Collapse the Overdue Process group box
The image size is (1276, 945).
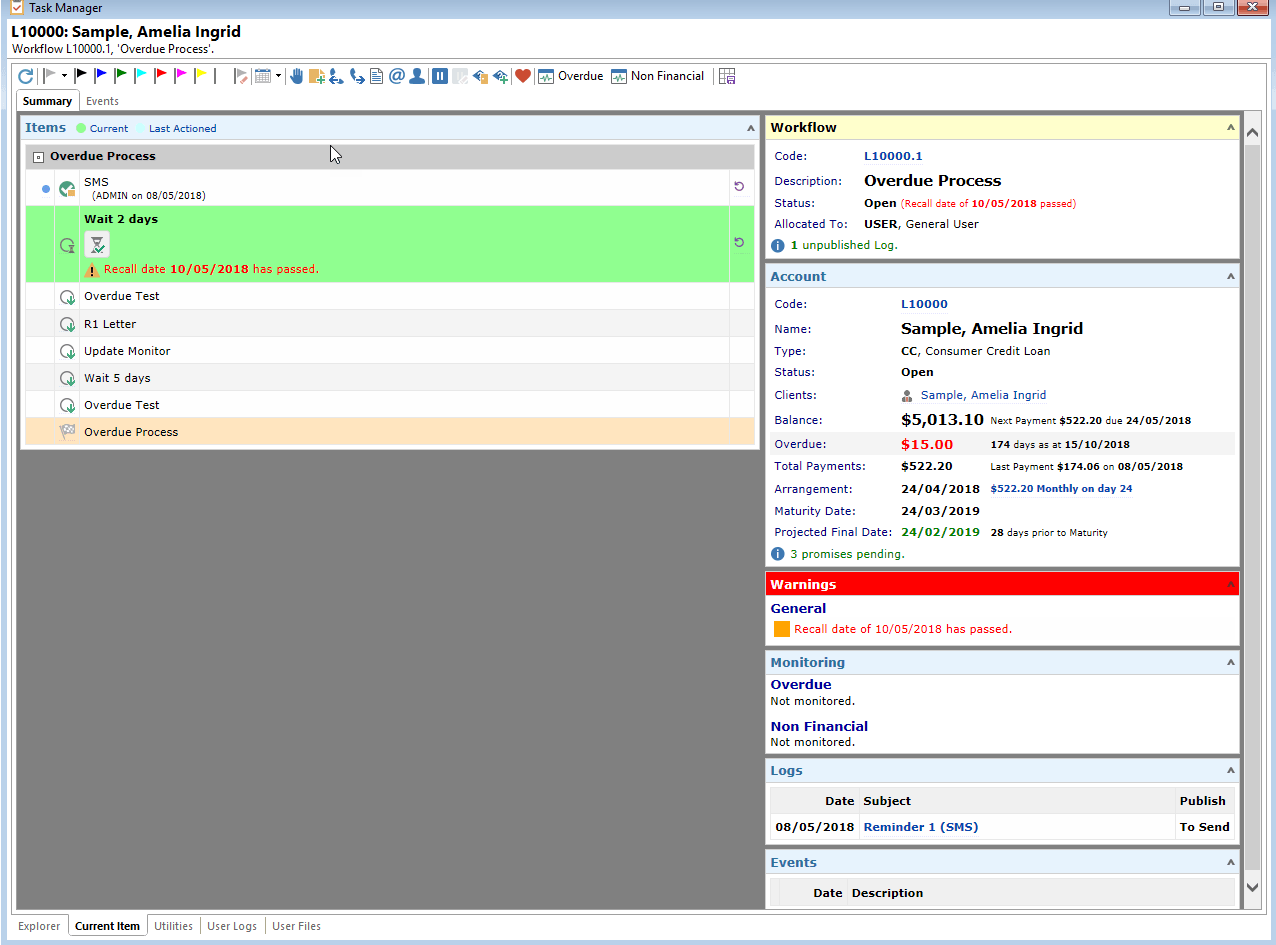point(38,157)
